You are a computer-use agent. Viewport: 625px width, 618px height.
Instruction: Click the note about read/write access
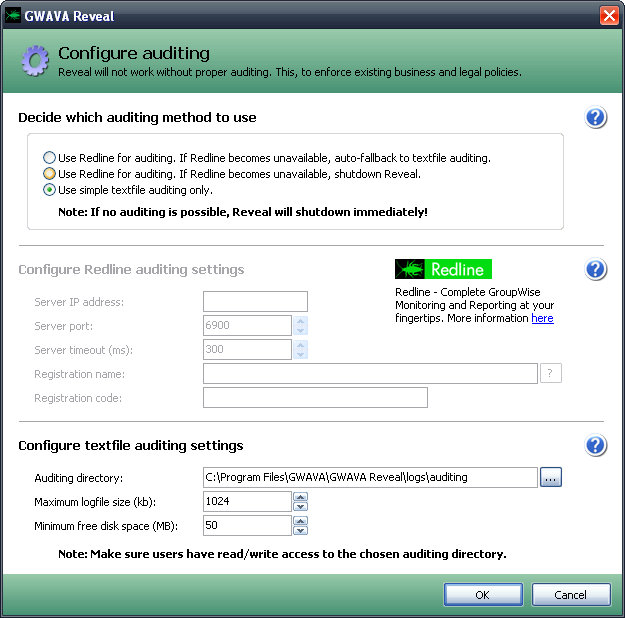(x=282, y=554)
